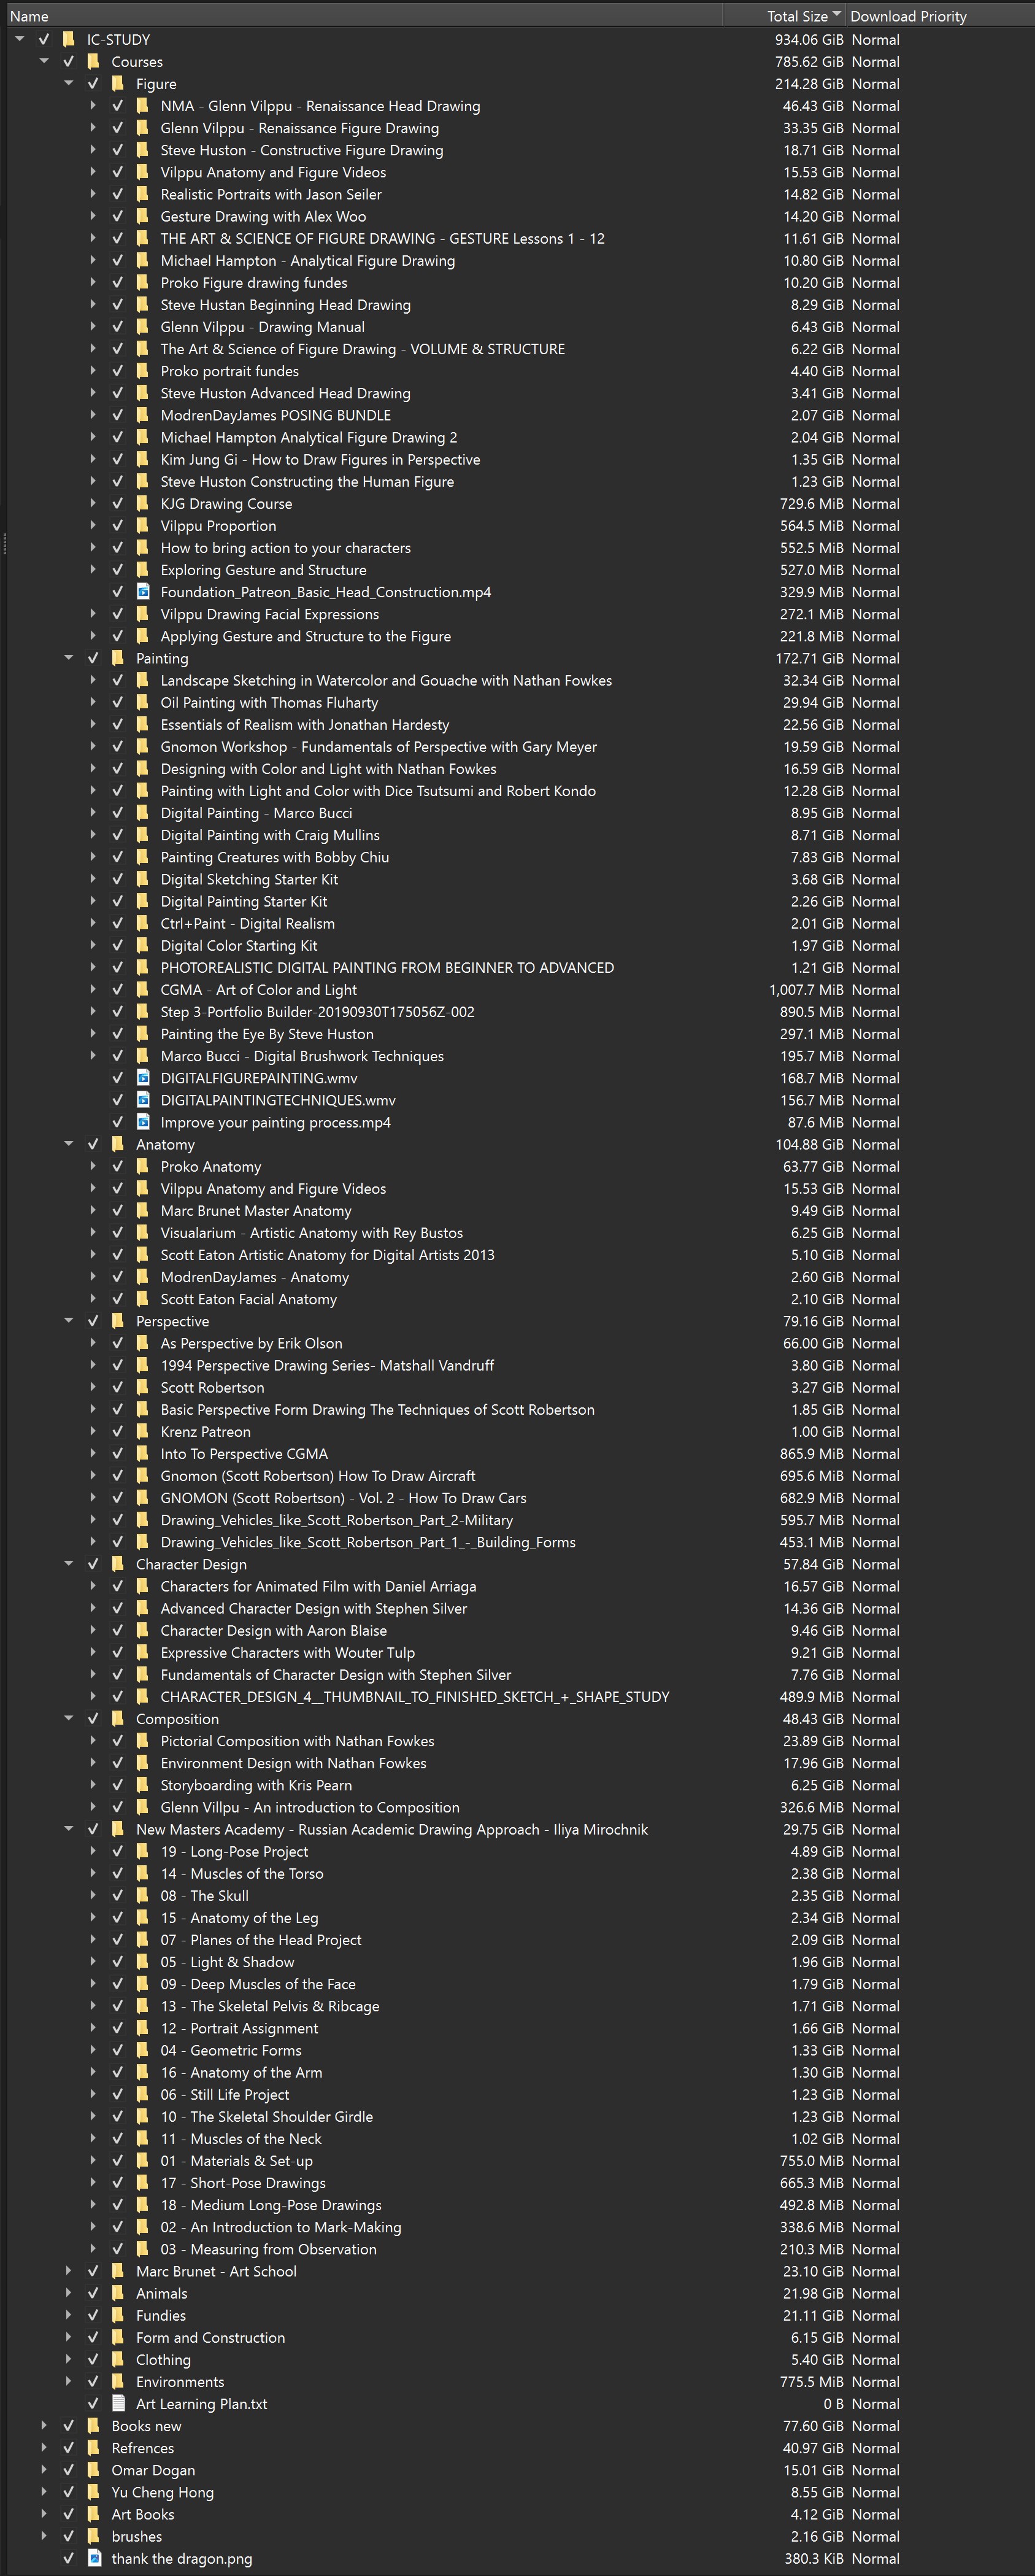The image size is (1035, 2576).
Task: Expand 'Oil Painting with Thomas Fluharty' folder
Action: [x=93, y=702]
